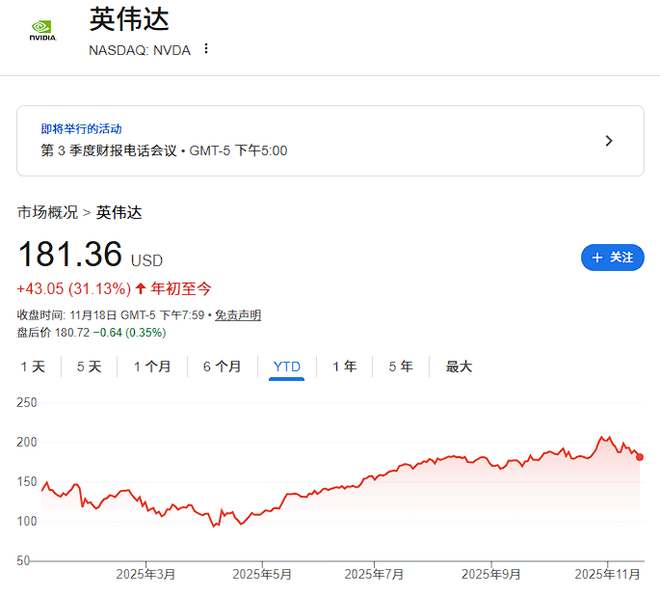Show the 1 个月 chart range

tap(152, 367)
